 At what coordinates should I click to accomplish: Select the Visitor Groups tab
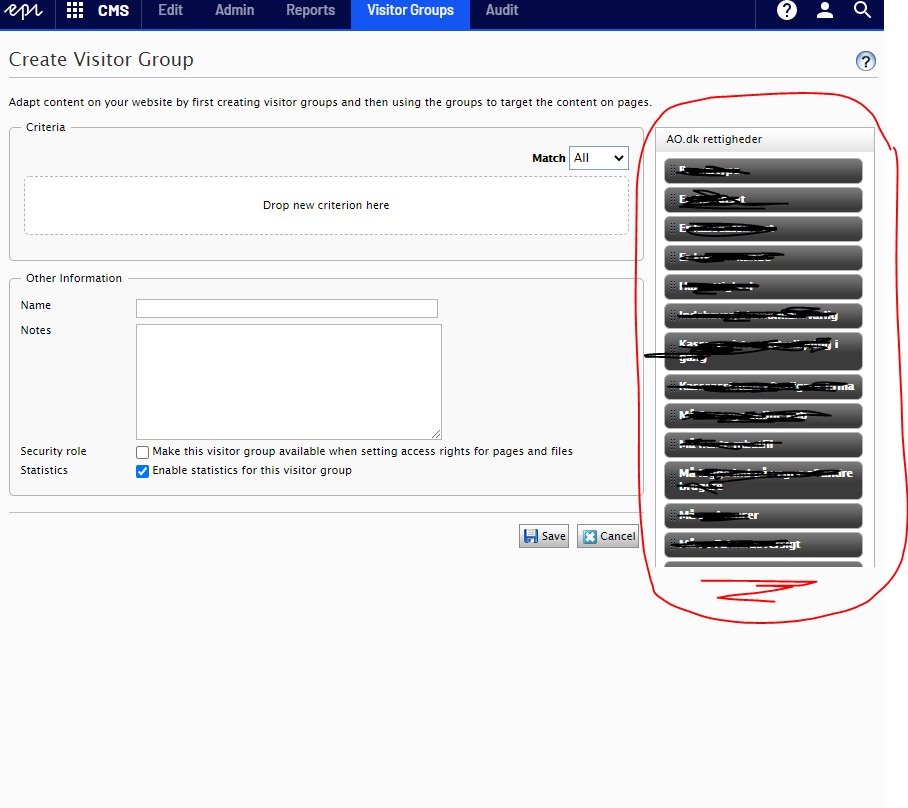pos(410,11)
